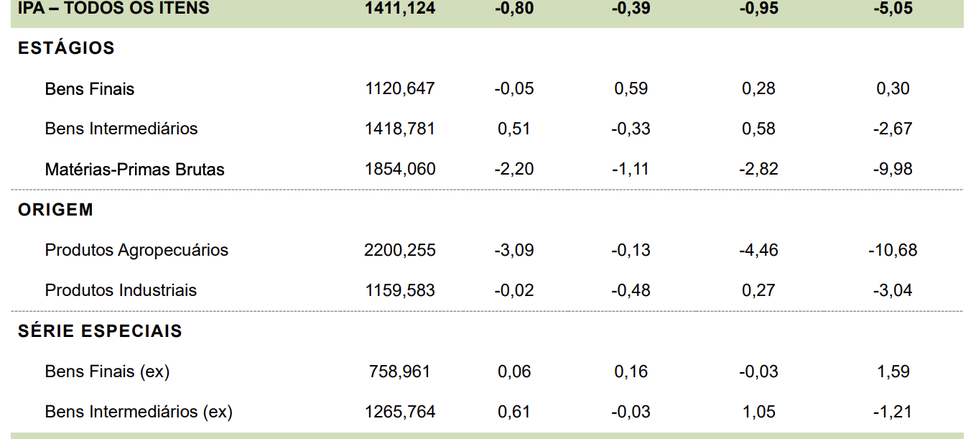Screen dimensions: 971x439
Task: Click Bens Finais label under ESTÁGIOS
Action: (90, 89)
